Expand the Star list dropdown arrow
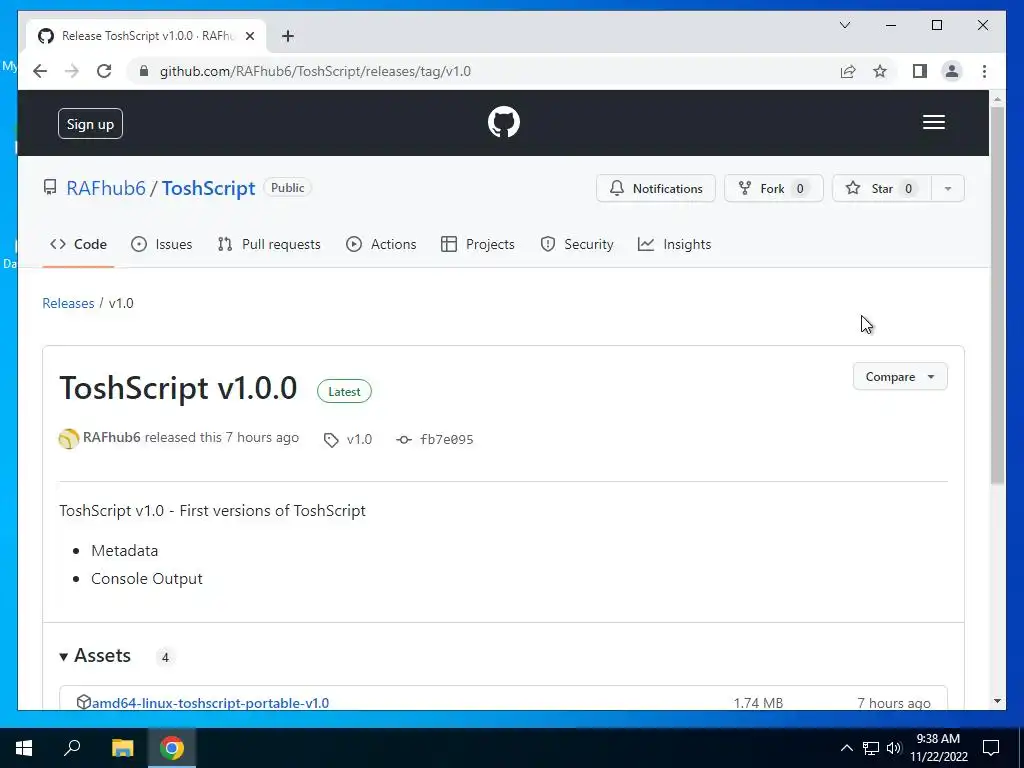This screenshot has width=1024, height=768. 948,188
